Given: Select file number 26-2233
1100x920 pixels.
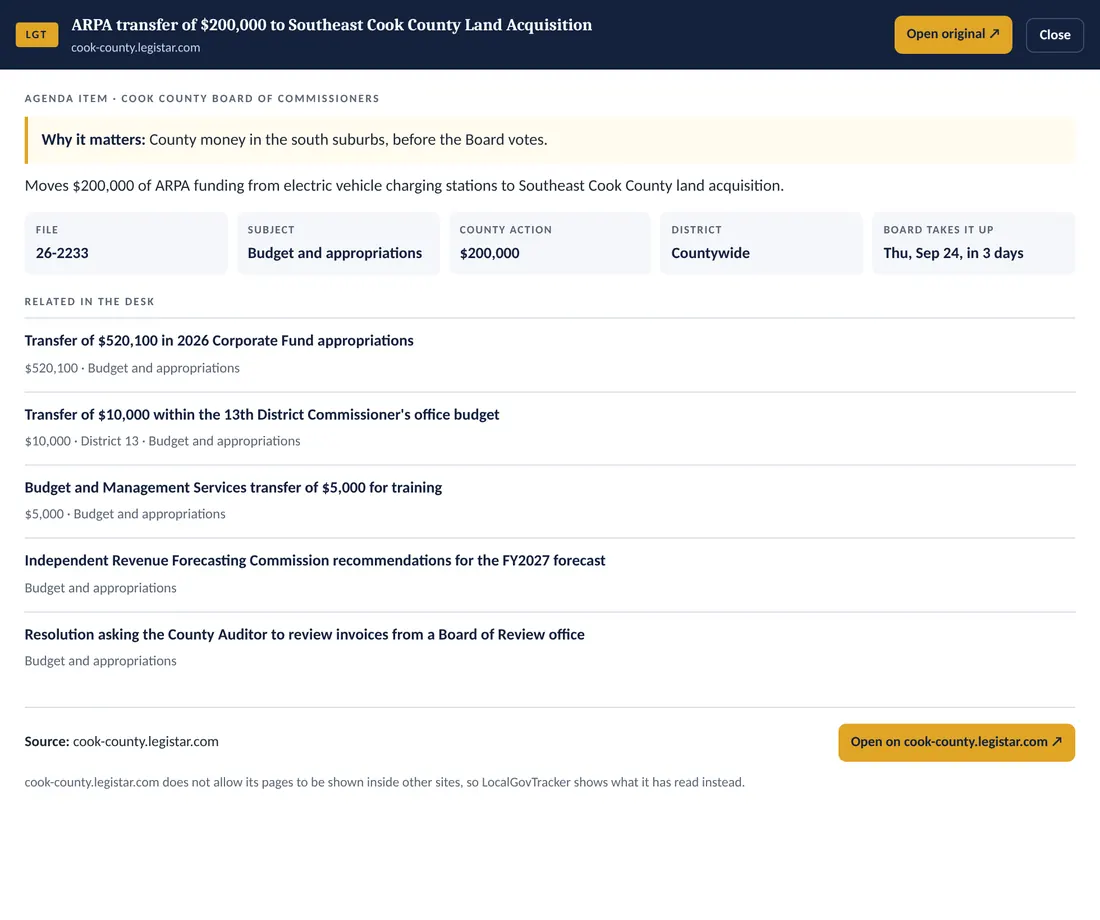Looking at the screenshot, I should coord(62,253).
